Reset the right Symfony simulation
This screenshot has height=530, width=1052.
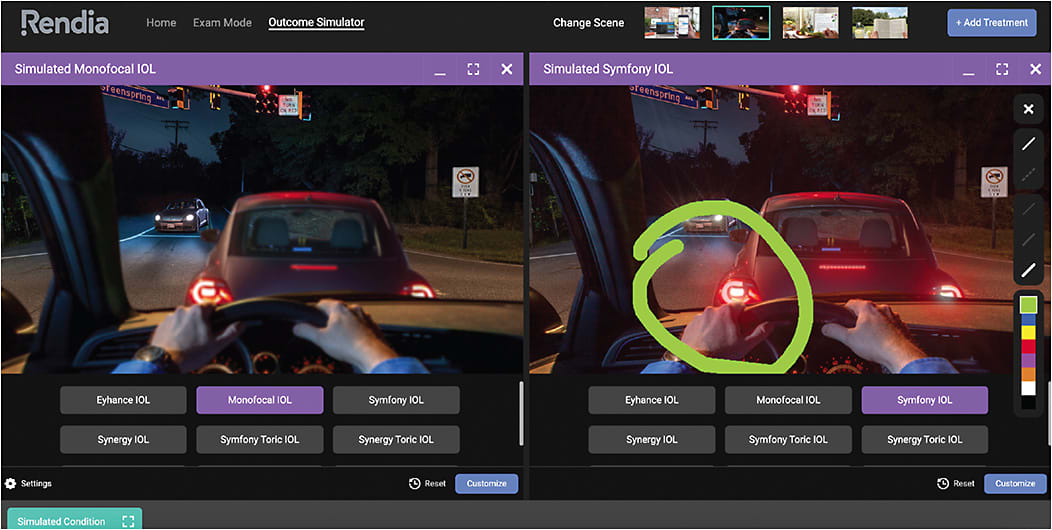click(x=956, y=484)
